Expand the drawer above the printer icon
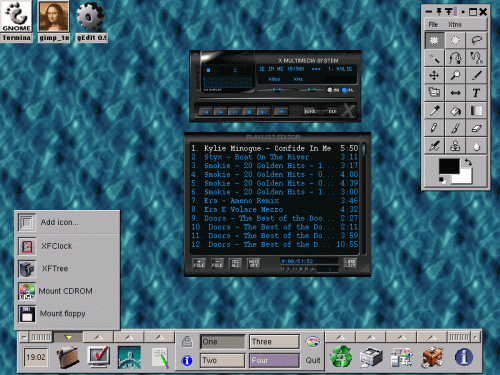The image size is (500, 375). [x=371, y=337]
